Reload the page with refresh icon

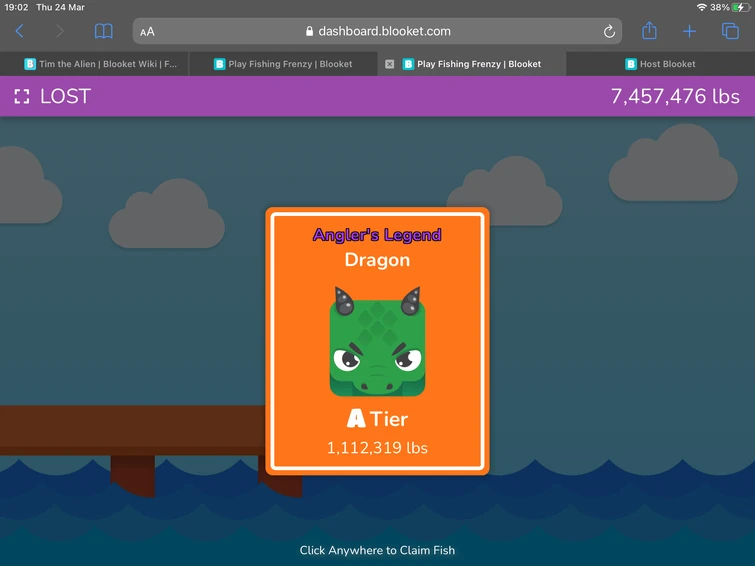pyautogui.click(x=609, y=31)
